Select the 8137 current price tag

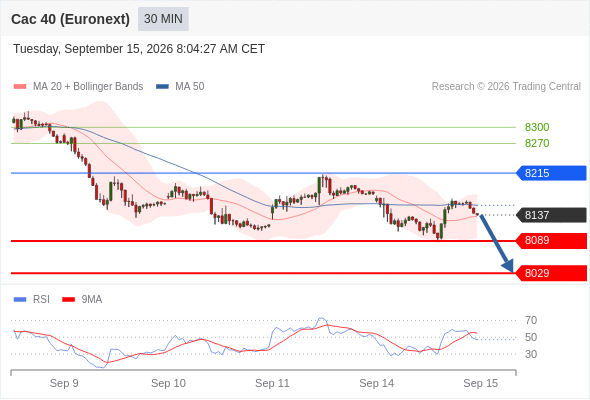coord(551,215)
